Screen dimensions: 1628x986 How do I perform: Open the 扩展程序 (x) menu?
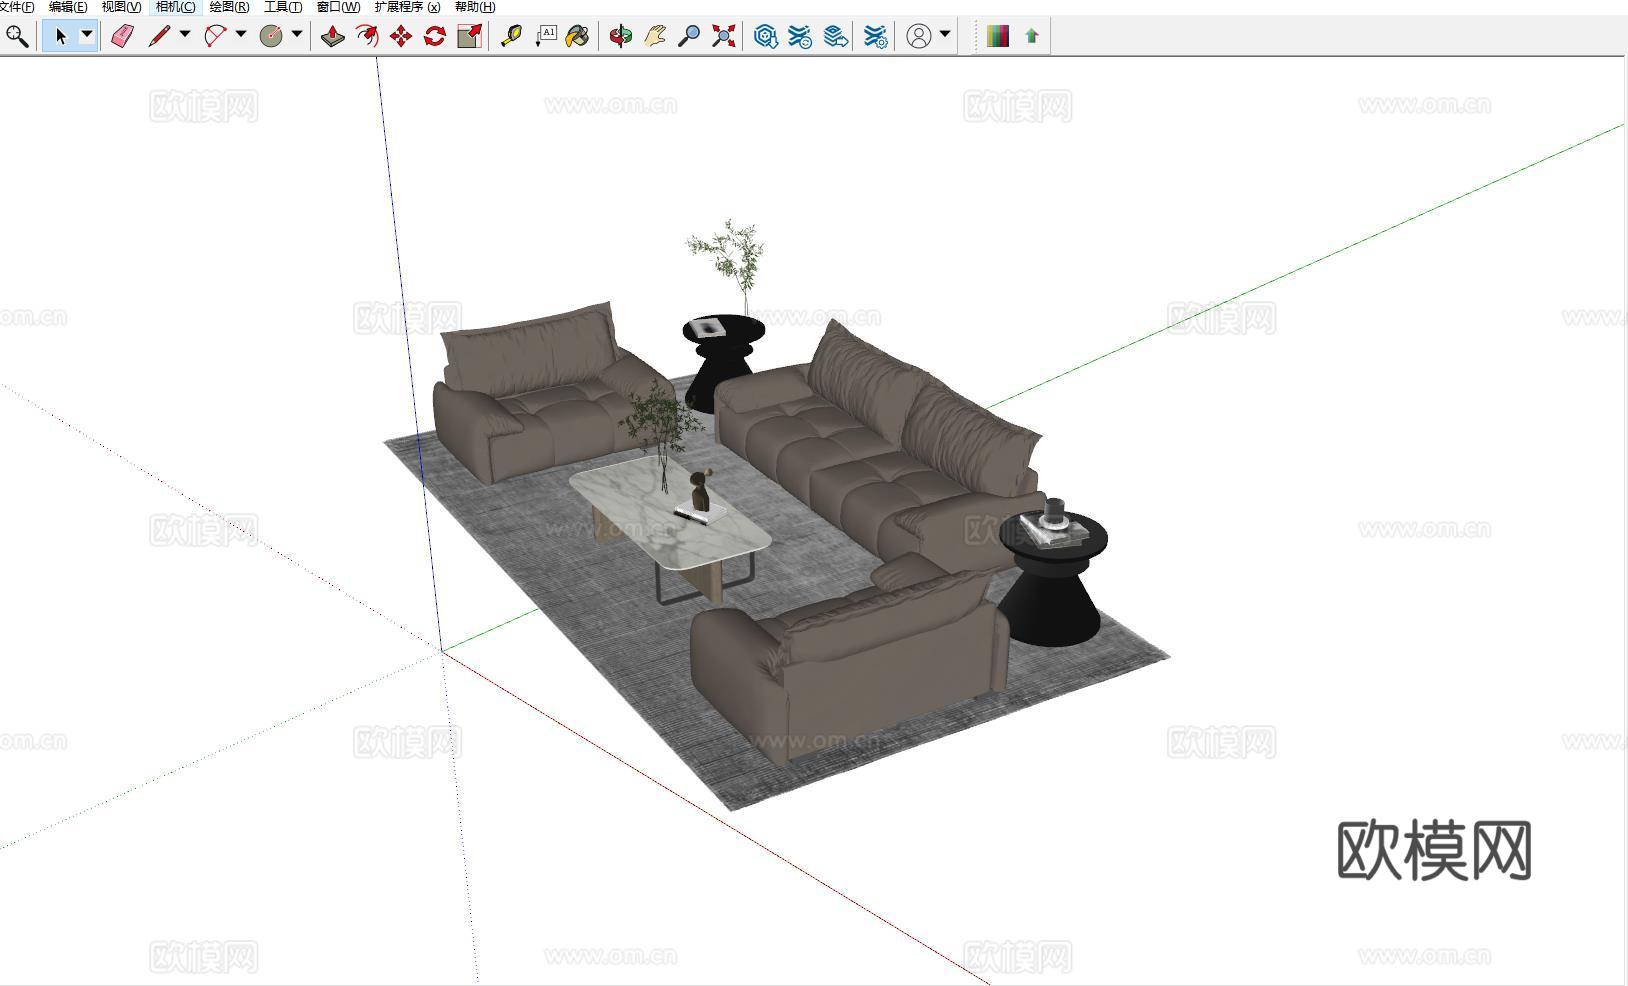pyautogui.click(x=407, y=7)
